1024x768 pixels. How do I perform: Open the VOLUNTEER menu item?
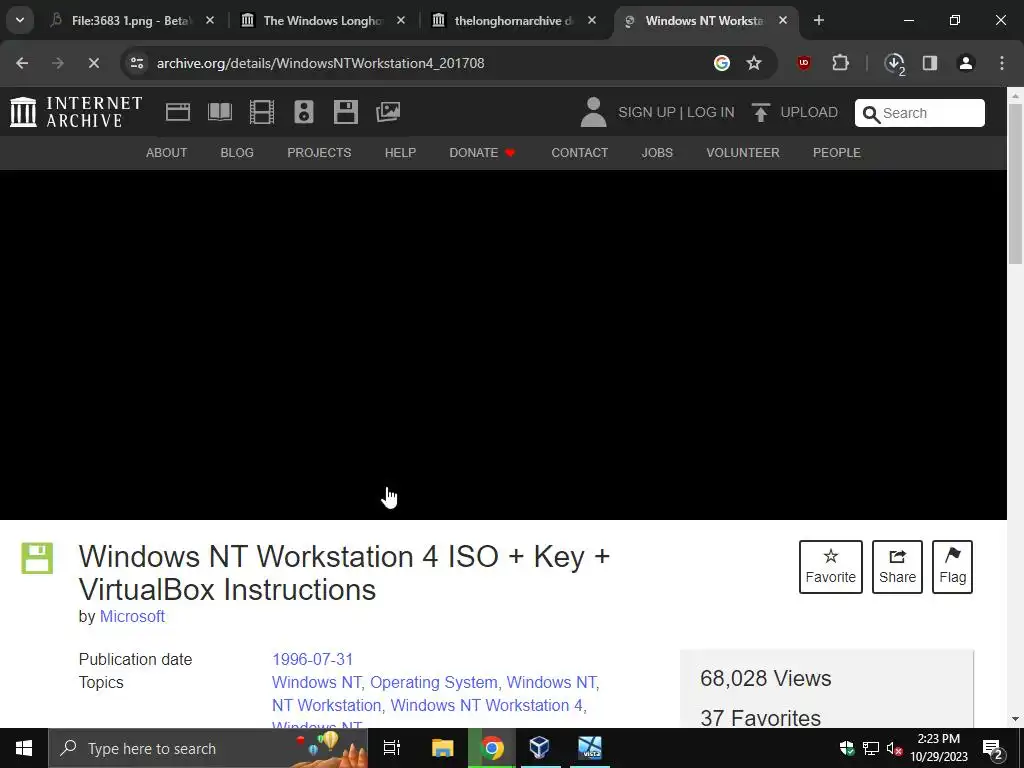(743, 153)
